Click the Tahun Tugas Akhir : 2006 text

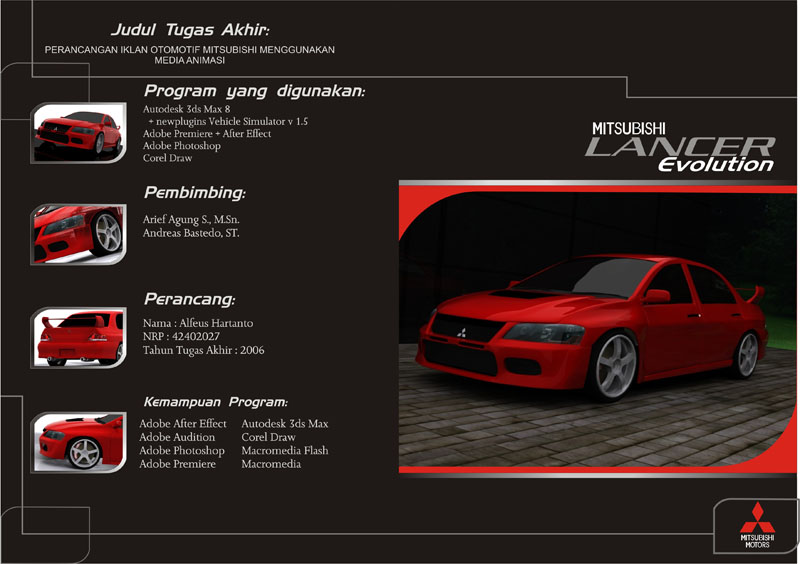click(204, 351)
